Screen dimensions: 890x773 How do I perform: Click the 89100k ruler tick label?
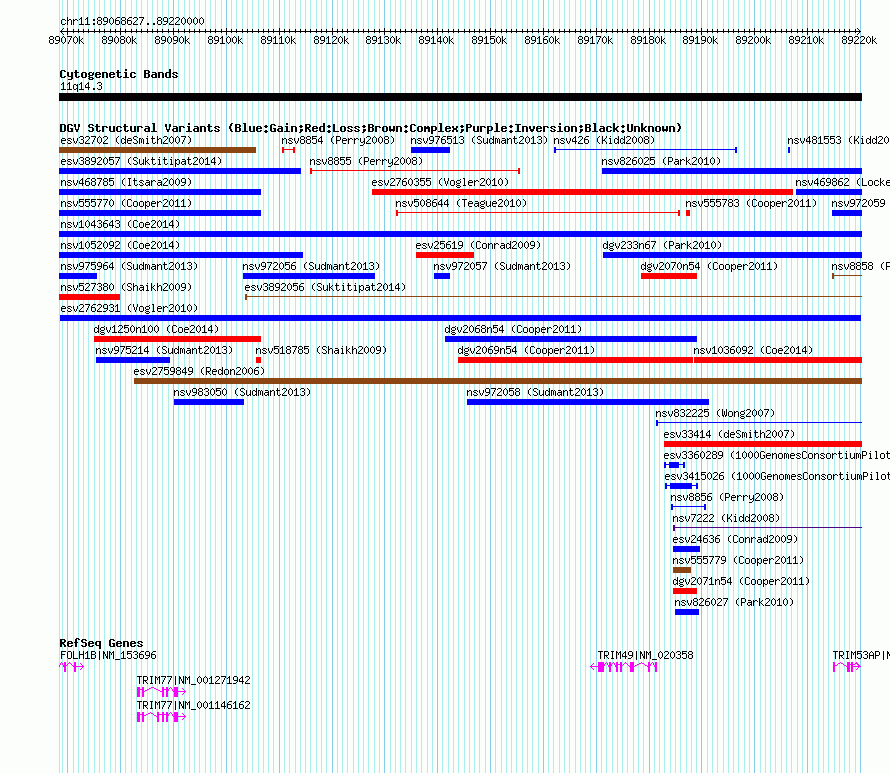pyautogui.click(x=225, y=40)
